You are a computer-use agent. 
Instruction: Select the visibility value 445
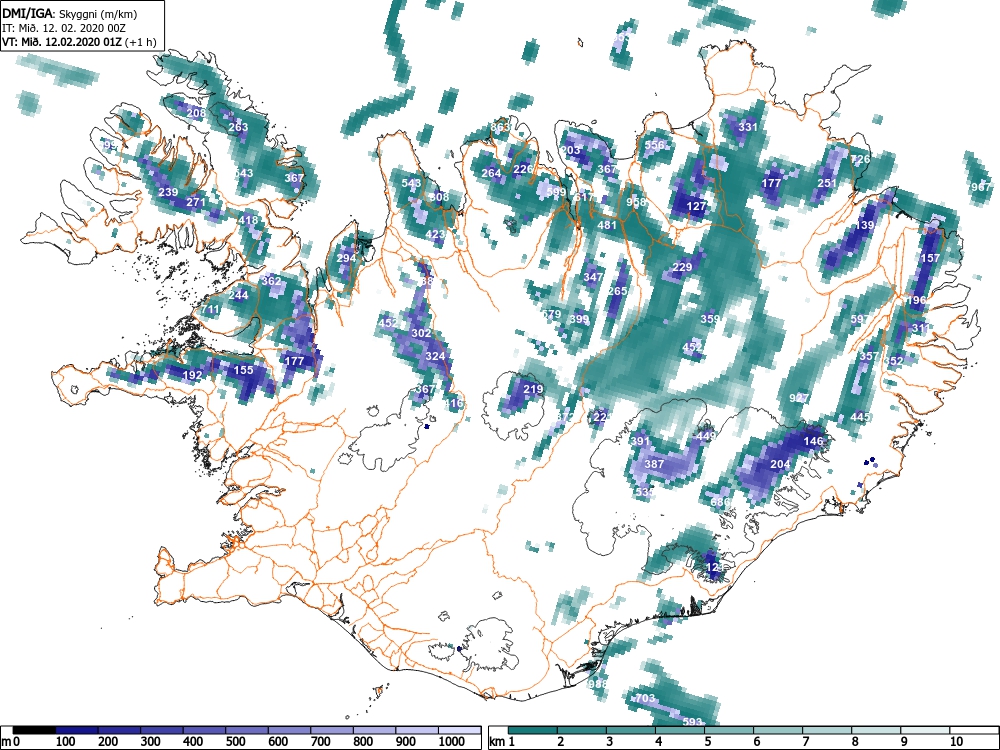pos(860,417)
